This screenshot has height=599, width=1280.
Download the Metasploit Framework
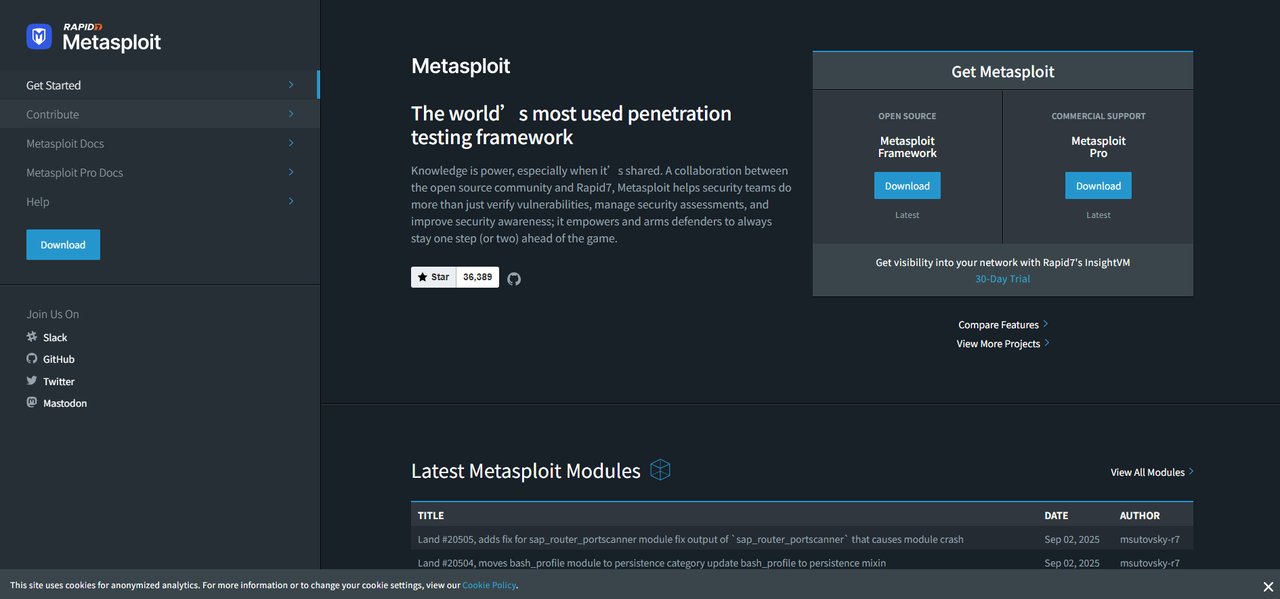click(x=907, y=185)
